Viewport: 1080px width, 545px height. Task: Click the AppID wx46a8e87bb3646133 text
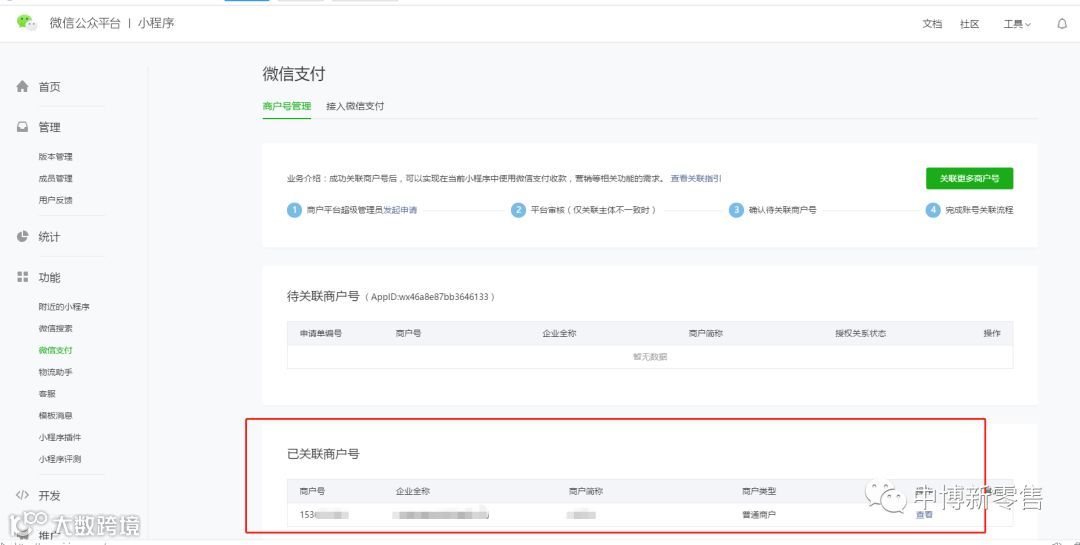pos(430,297)
